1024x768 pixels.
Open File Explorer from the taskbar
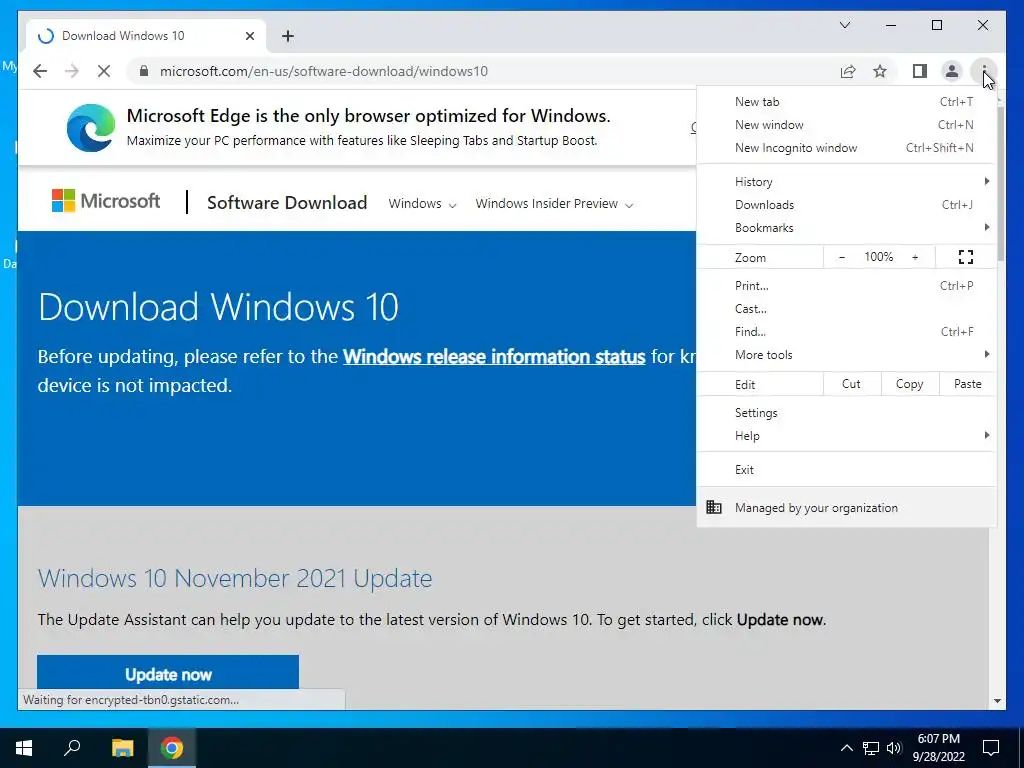(x=122, y=748)
